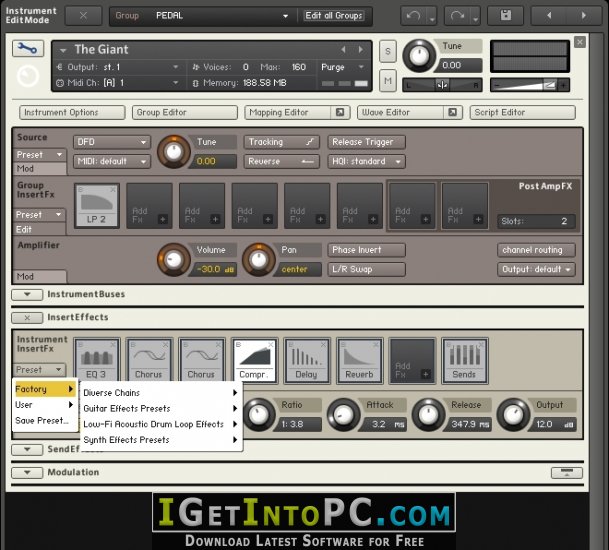Screen dimensions: 609x550
Task: Open the Group Editor
Action: pos(185,112)
